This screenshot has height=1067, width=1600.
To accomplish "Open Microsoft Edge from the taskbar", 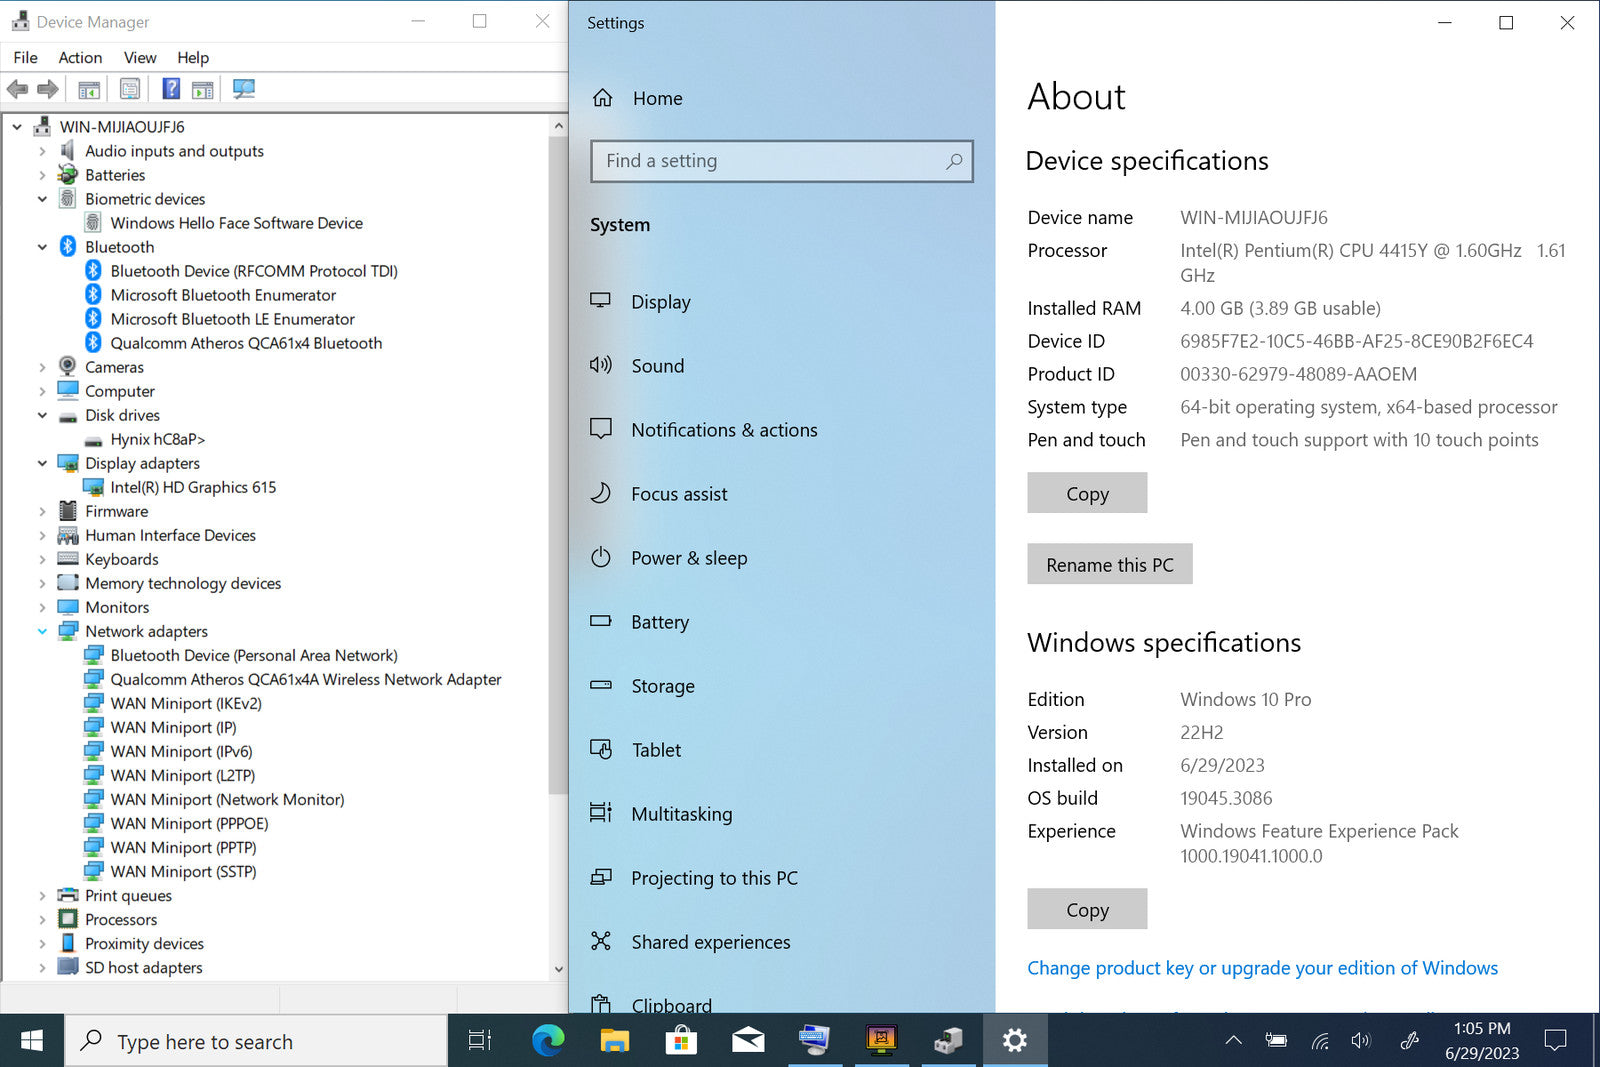I will point(547,1040).
